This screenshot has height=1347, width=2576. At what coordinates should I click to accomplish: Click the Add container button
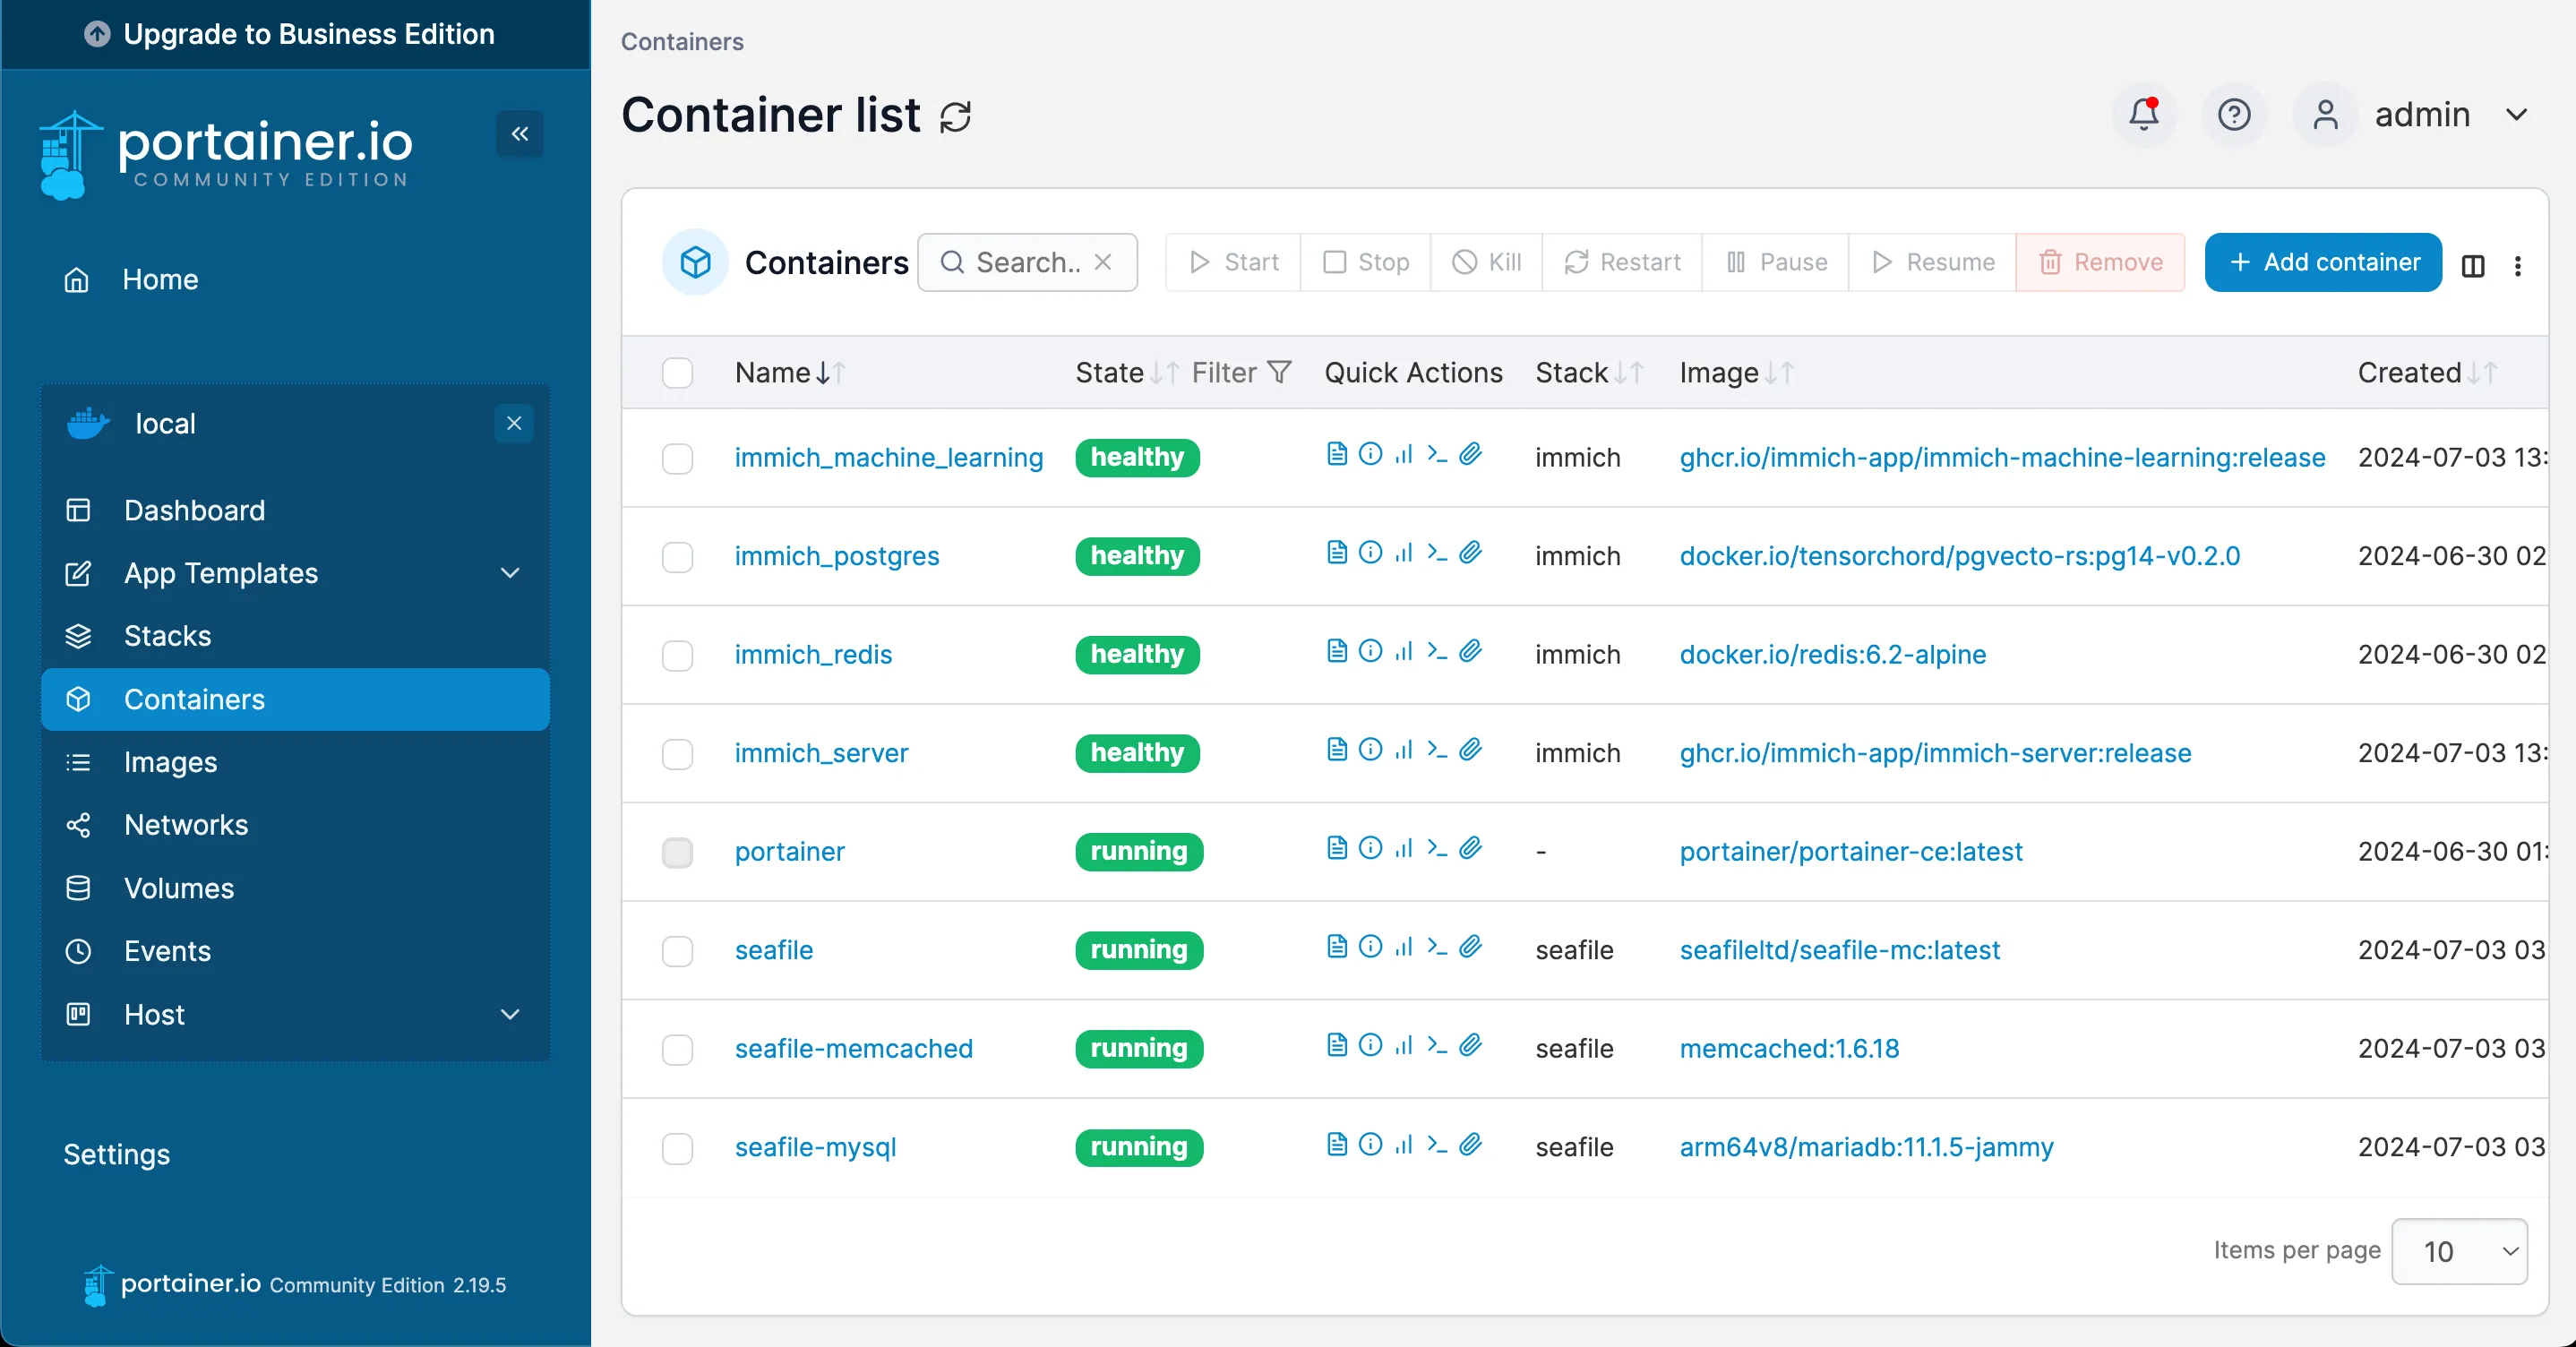coord(2322,262)
